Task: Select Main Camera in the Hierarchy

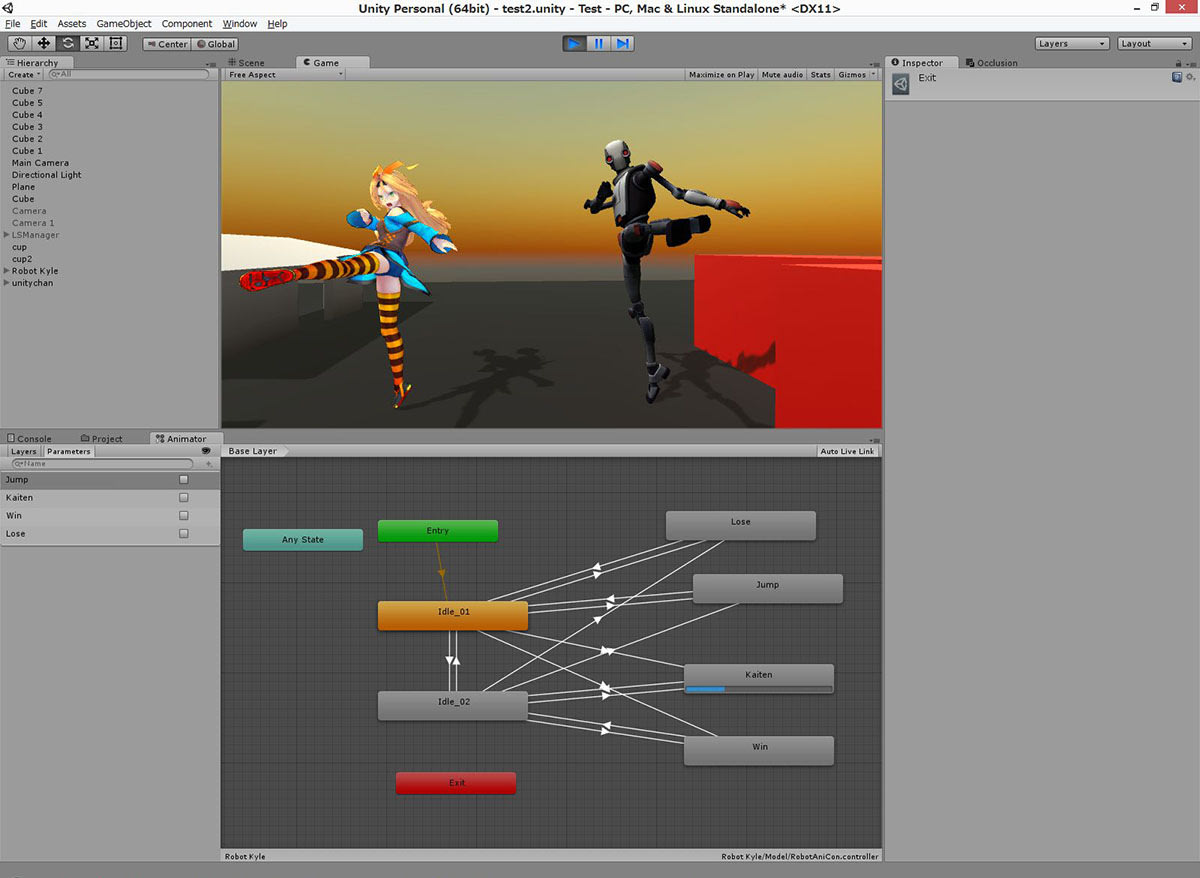Action: [40, 163]
